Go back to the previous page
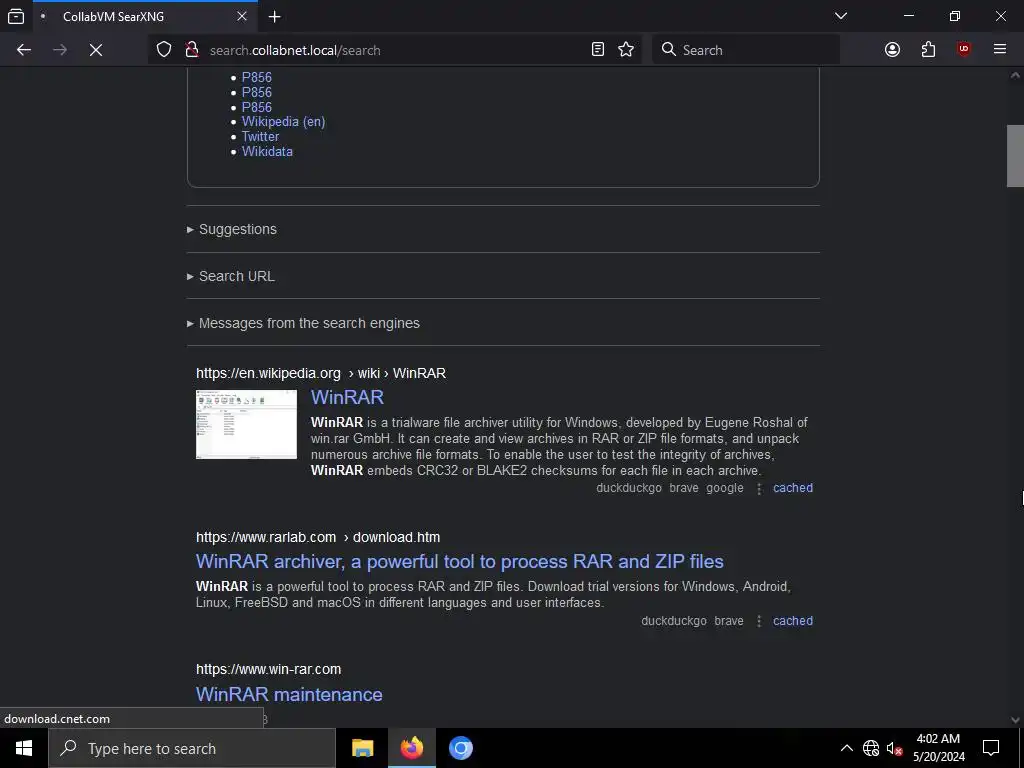The image size is (1024, 768). (24, 50)
